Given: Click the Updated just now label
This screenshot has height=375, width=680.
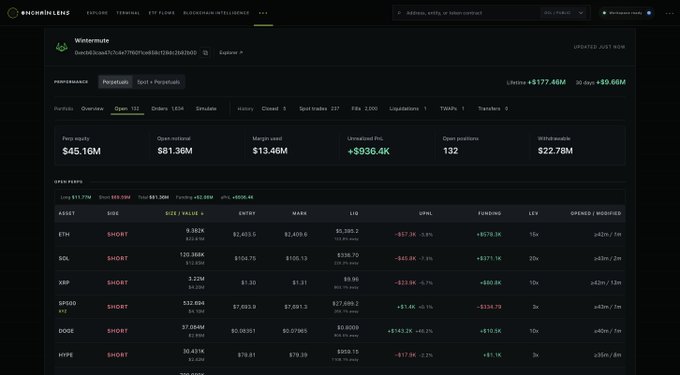Looking at the screenshot, I should click(599, 47).
